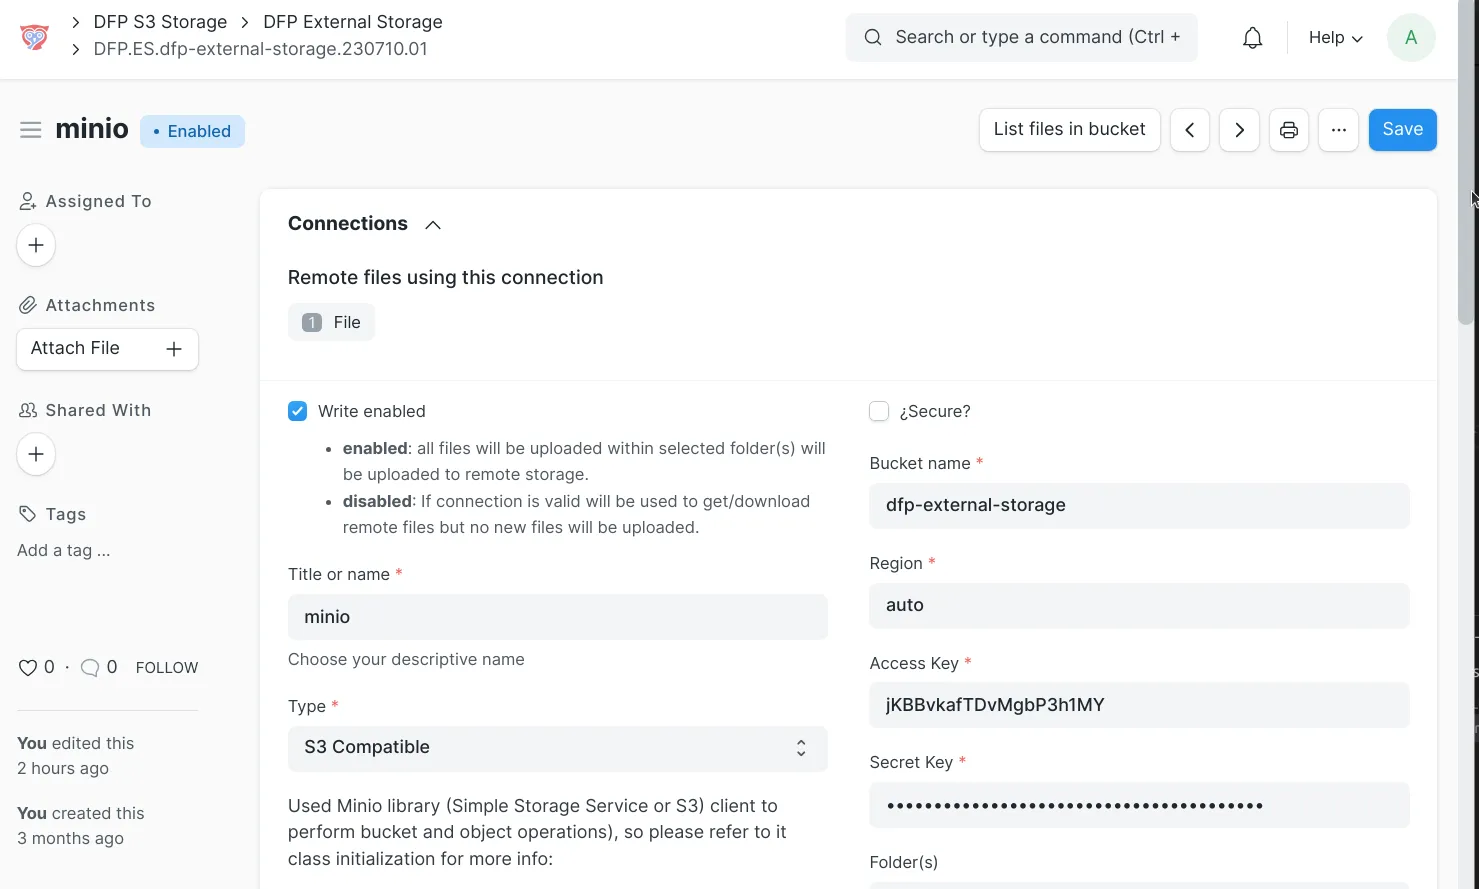1479x889 pixels.
Task: Uncheck the Write enabled checkbox
Action: (x=297, y=411)
